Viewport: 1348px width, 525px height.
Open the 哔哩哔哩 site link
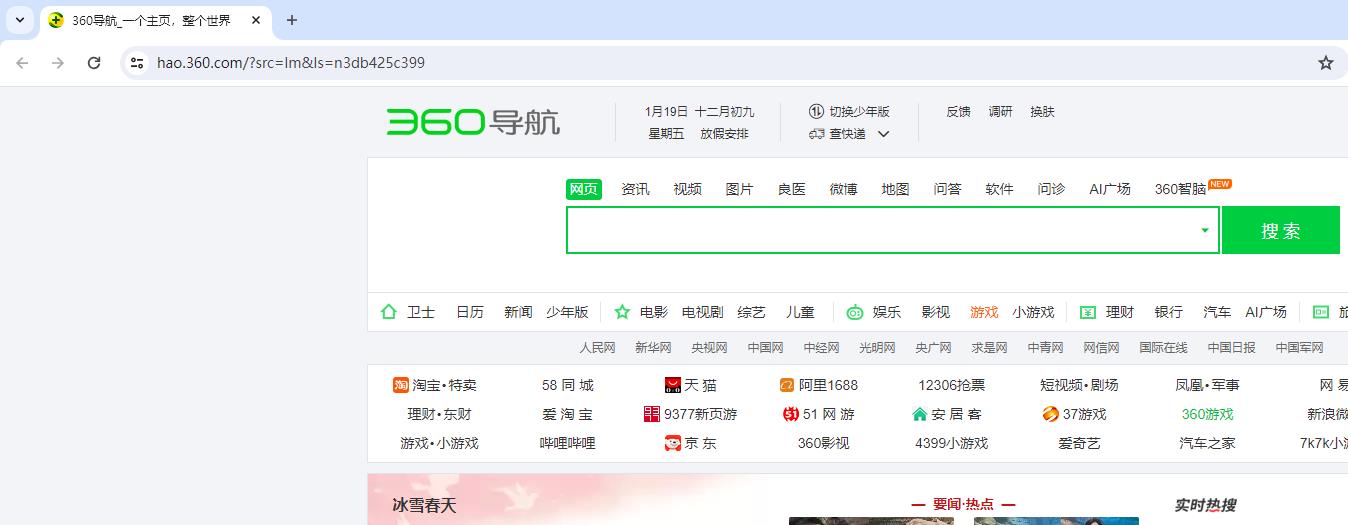pos(568,443)
